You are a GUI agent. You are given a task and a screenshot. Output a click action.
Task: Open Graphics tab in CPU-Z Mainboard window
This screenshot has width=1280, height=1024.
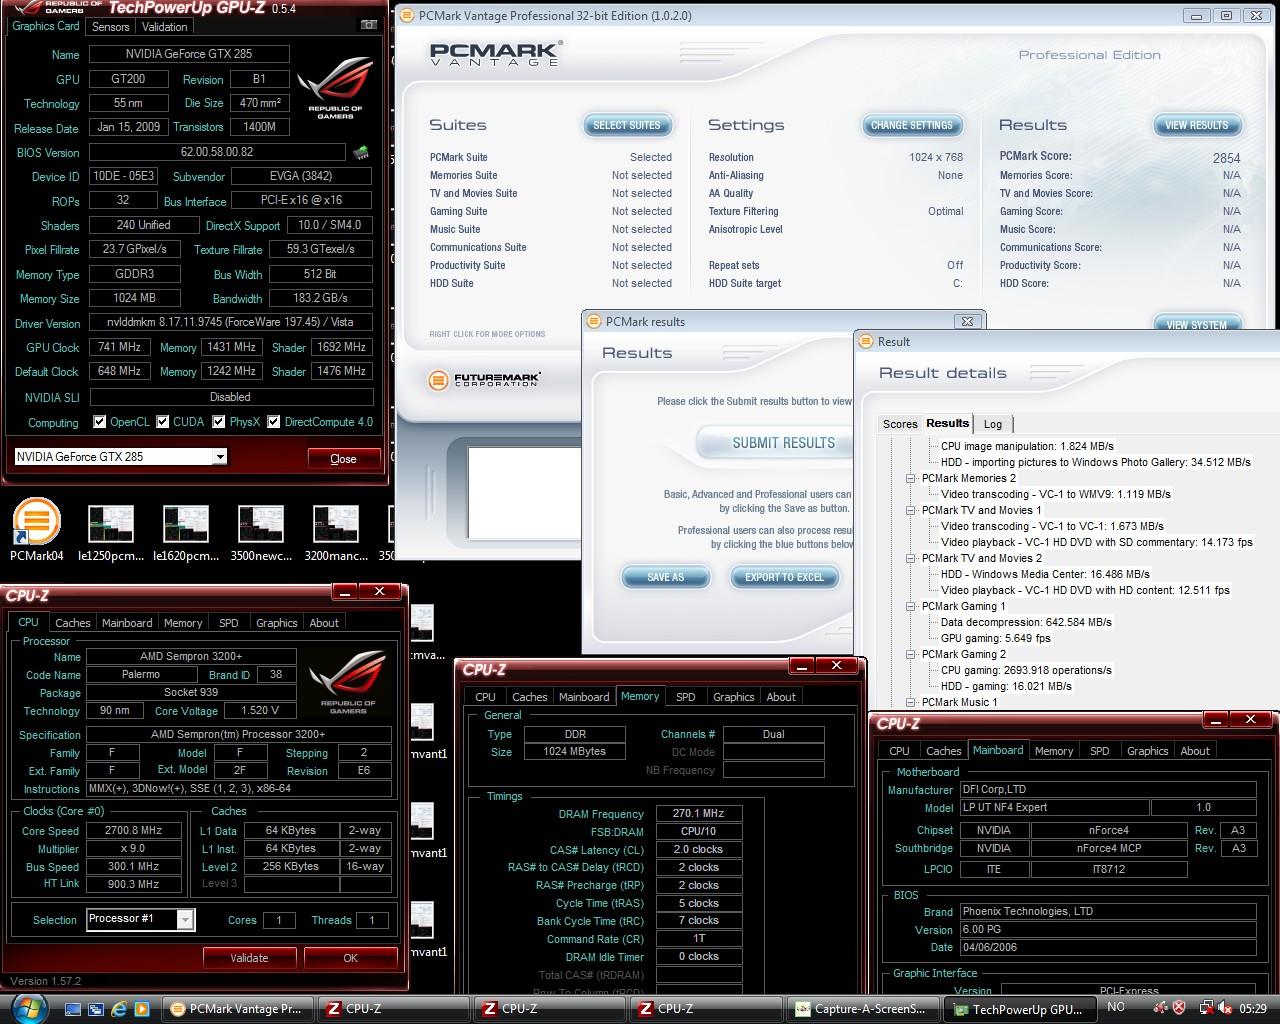tap(1147, 751)
